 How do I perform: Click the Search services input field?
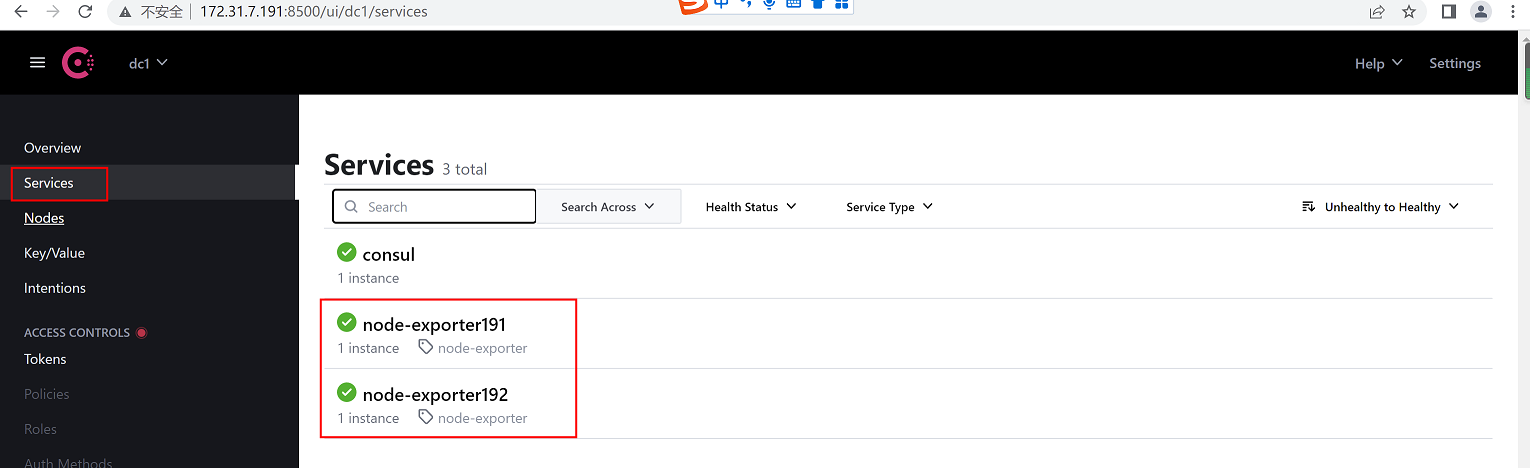tap(434, 207)
